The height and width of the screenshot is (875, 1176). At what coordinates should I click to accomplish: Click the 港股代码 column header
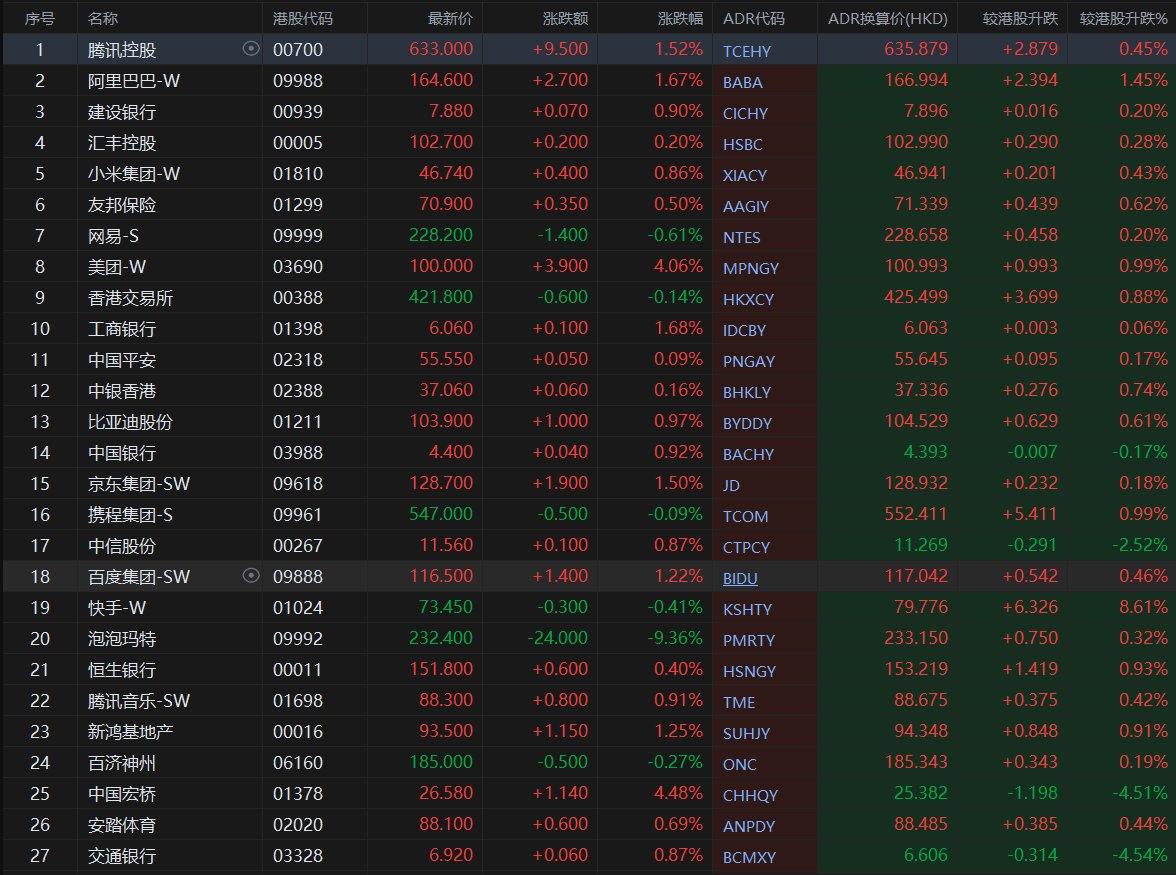[303, 19]
